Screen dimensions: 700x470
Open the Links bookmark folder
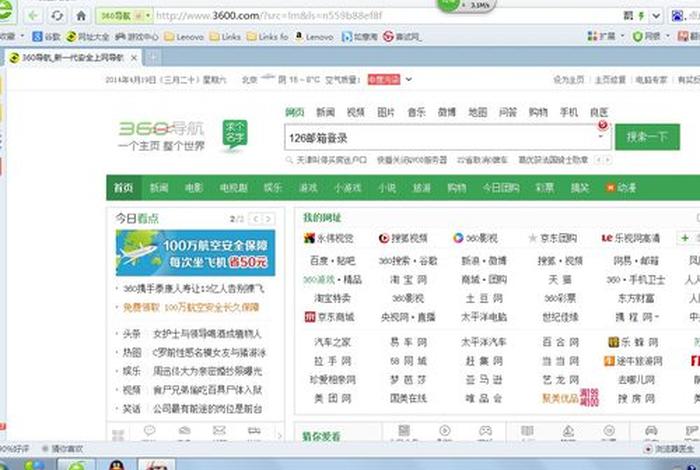(225, 37)
